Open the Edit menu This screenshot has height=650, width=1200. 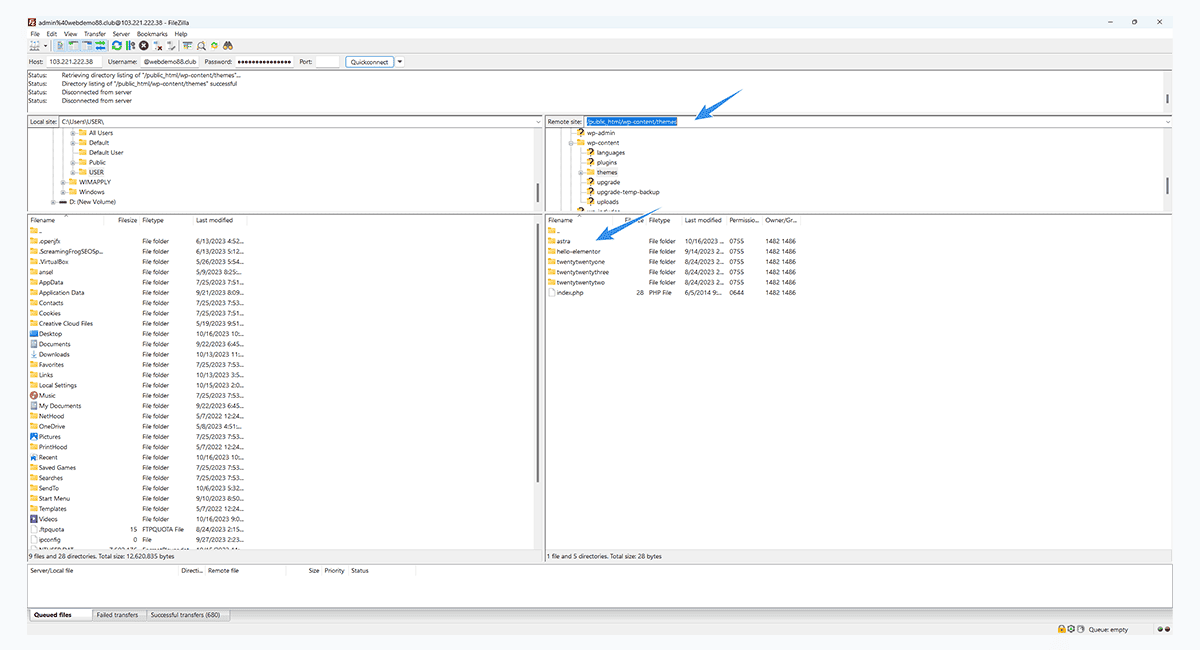tap(52, 34)
